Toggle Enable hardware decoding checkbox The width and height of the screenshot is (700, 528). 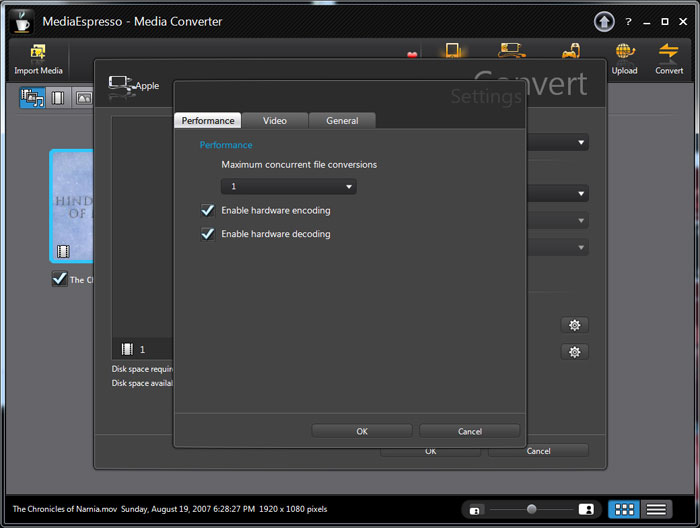208,234
